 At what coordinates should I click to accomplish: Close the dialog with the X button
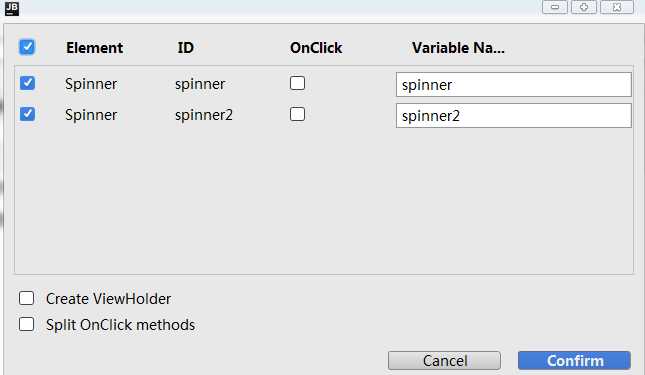[617, 7]
